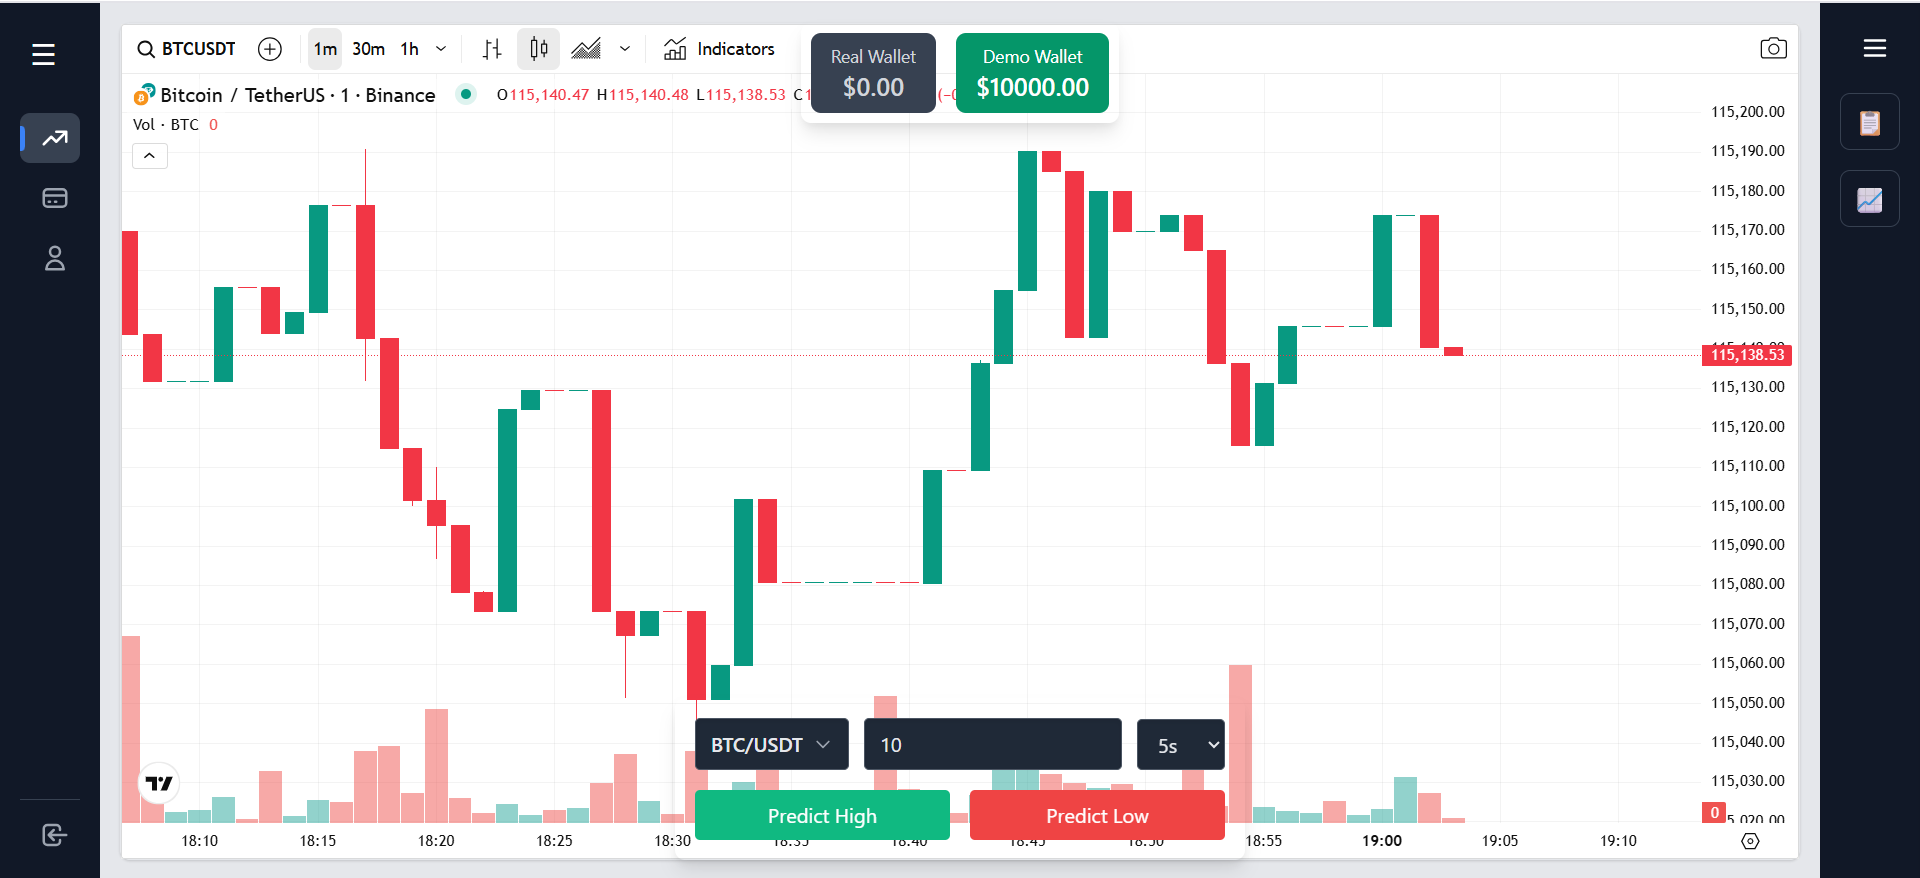
Task: Open the 5s duration dropdown
Action: 1180,745
